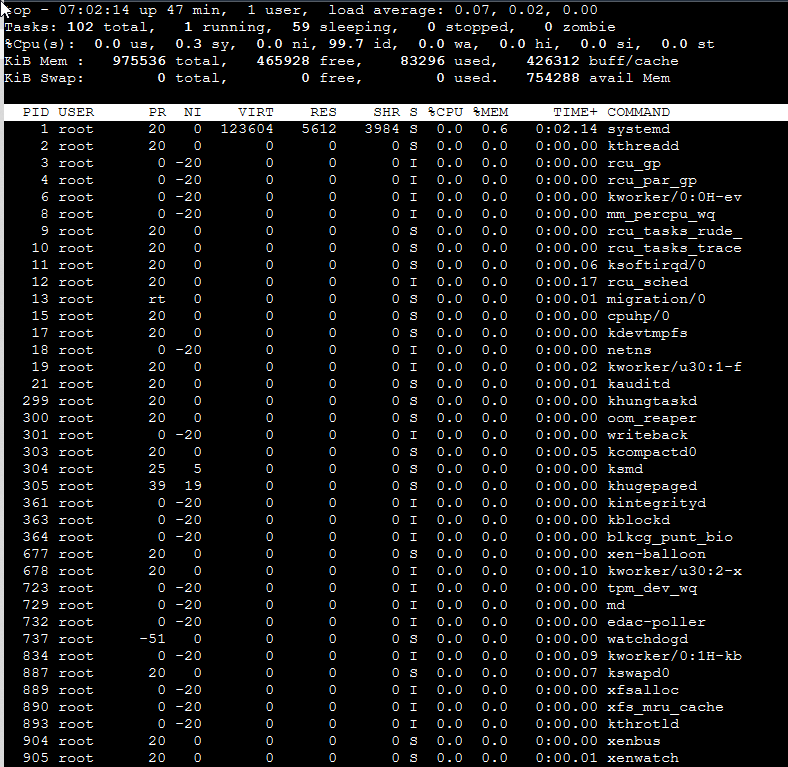Click the 99.7 idle CPU value

346,44
